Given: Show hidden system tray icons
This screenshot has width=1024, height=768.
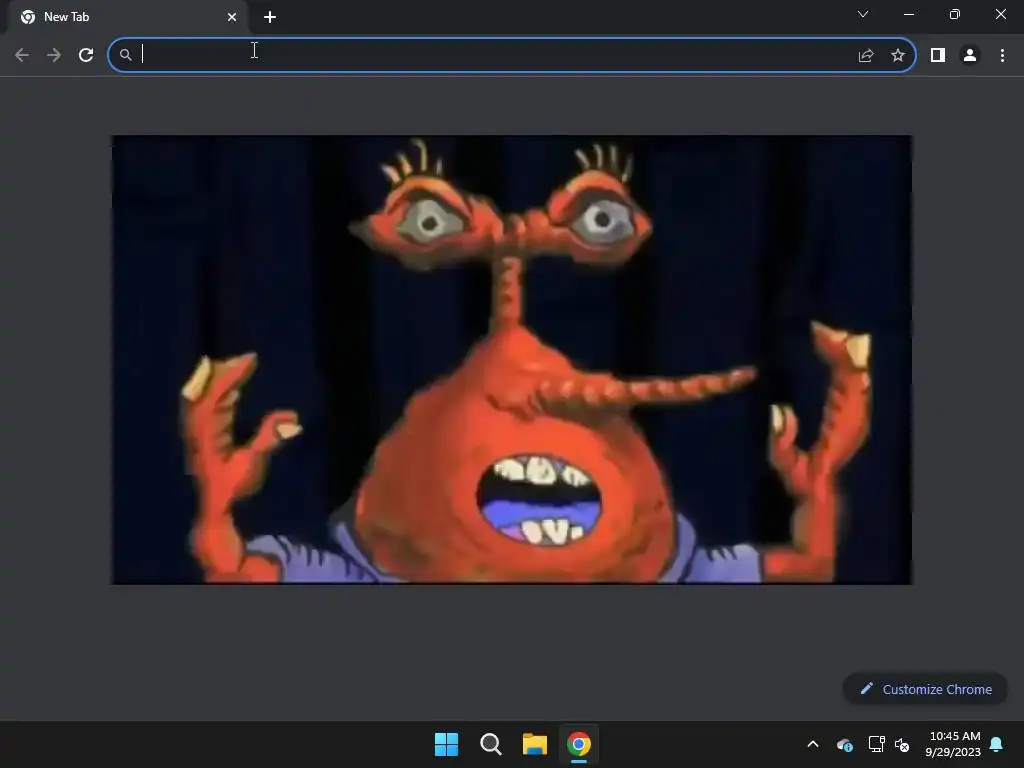Looking at the screenshot, I should pos(813,744).
